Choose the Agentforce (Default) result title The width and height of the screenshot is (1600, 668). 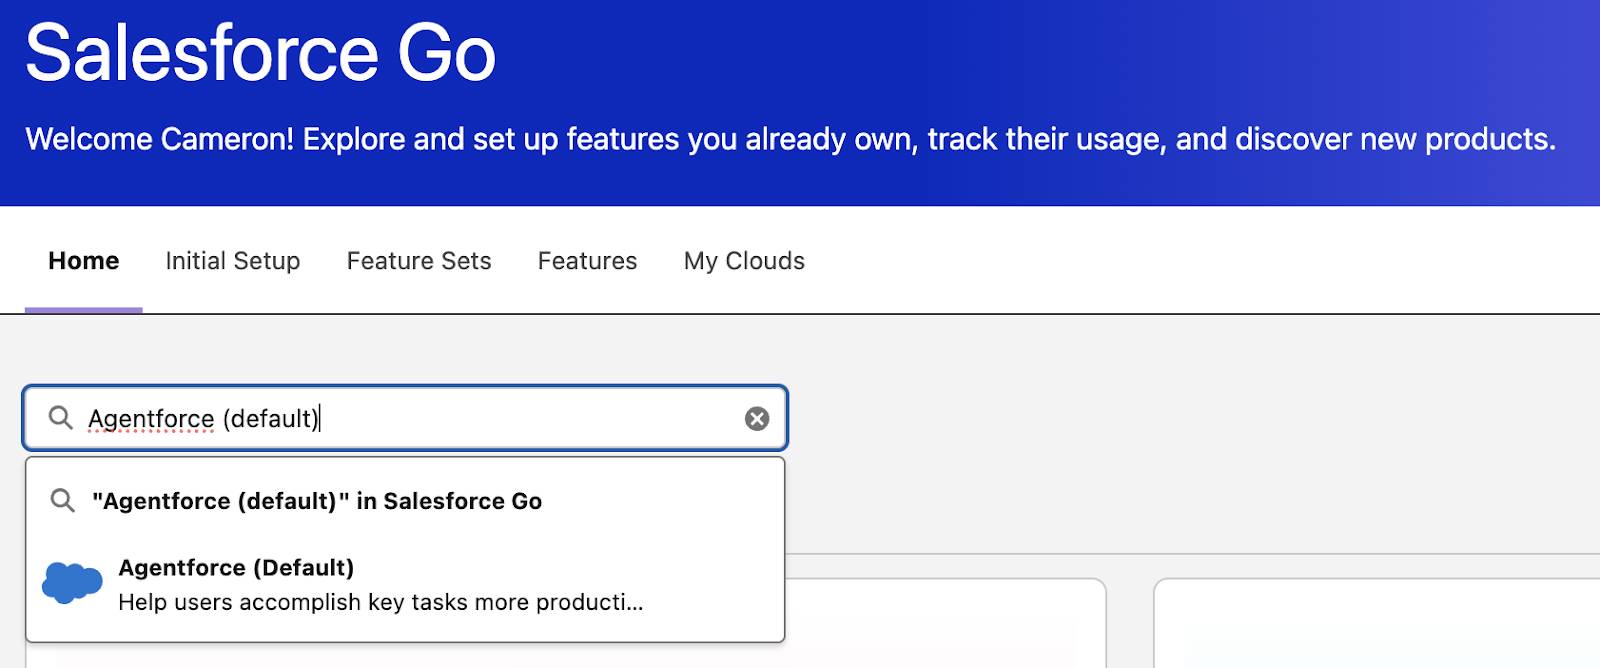coord(236,568)
